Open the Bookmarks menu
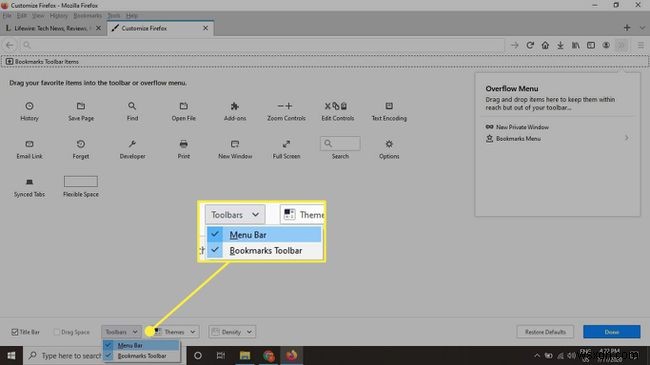The height and width of the screenshot is (365, 650). point(87,16)
